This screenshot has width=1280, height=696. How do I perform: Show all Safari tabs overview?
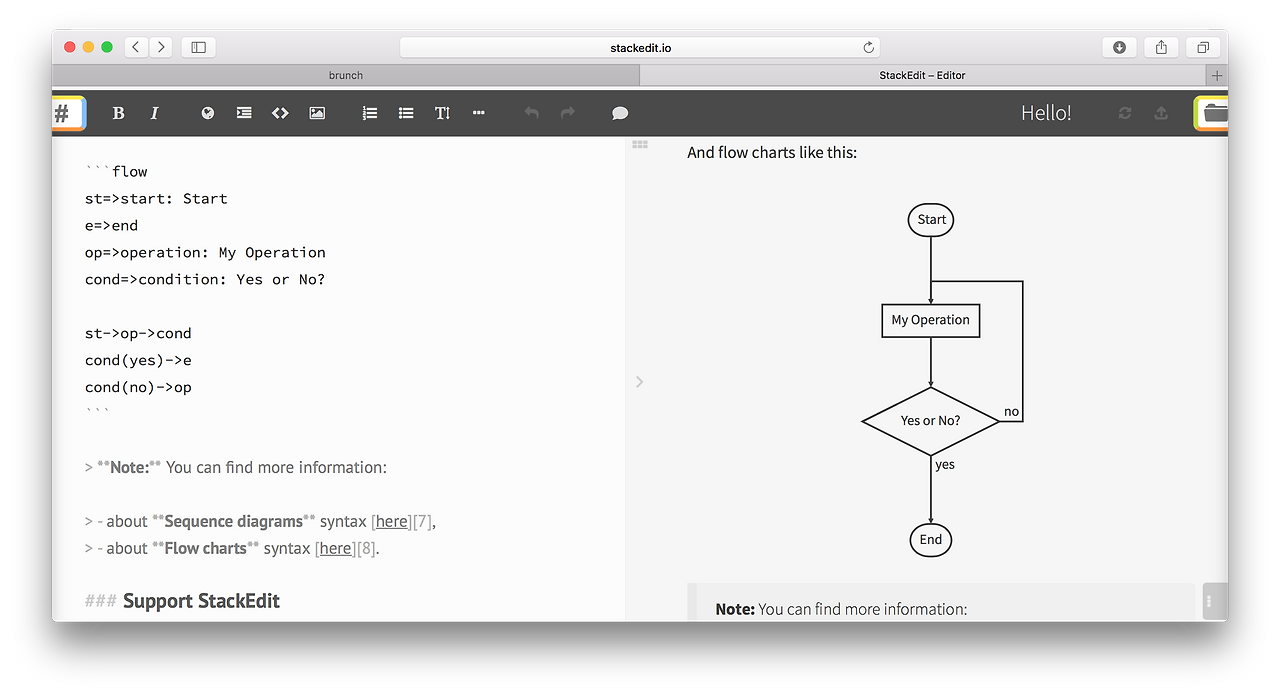(x=1203, y=47)
